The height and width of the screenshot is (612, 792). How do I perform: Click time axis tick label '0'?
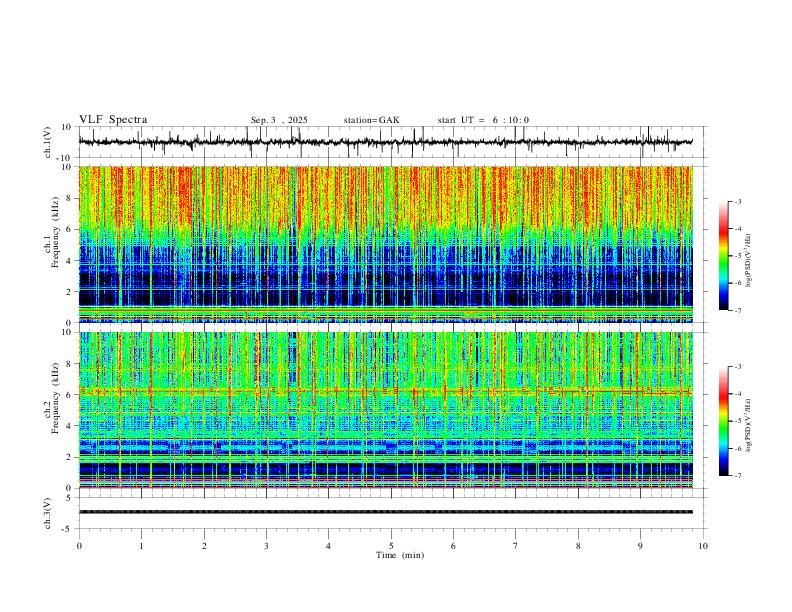point(79,546)
